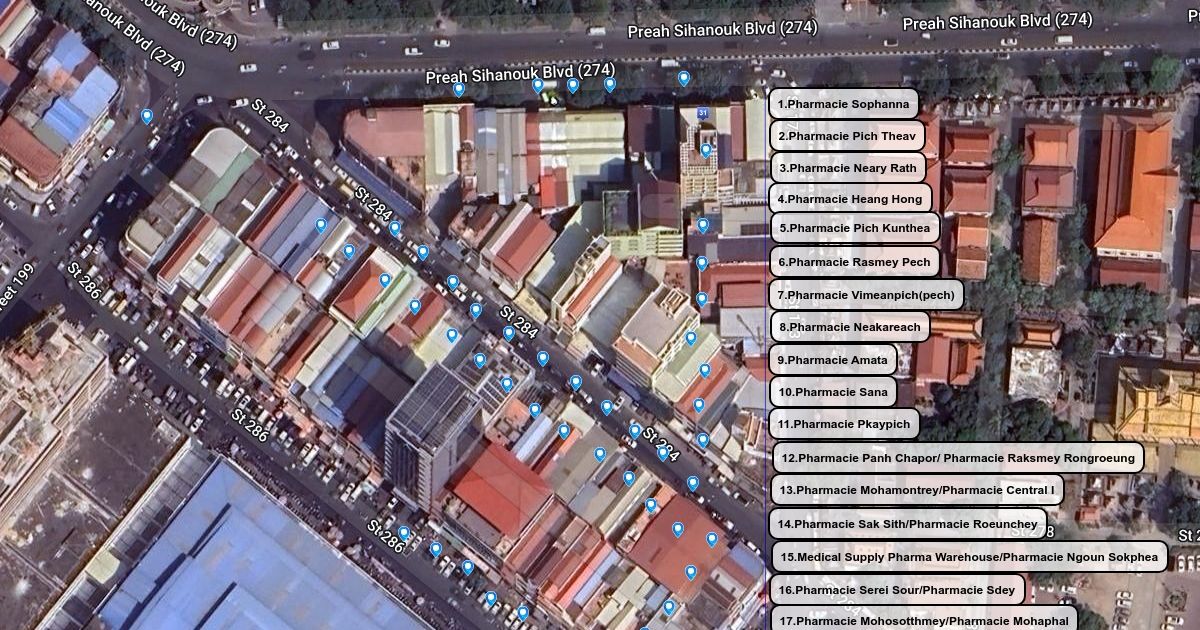Click the isolated pin west of St 284 intersection
1200x630 pixels.
[147, 117]
